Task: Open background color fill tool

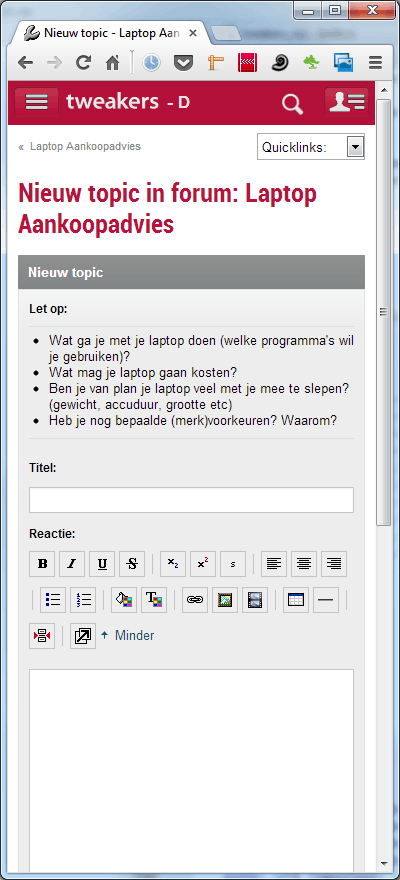Action: pyautogui.click(x=124, y=600)
